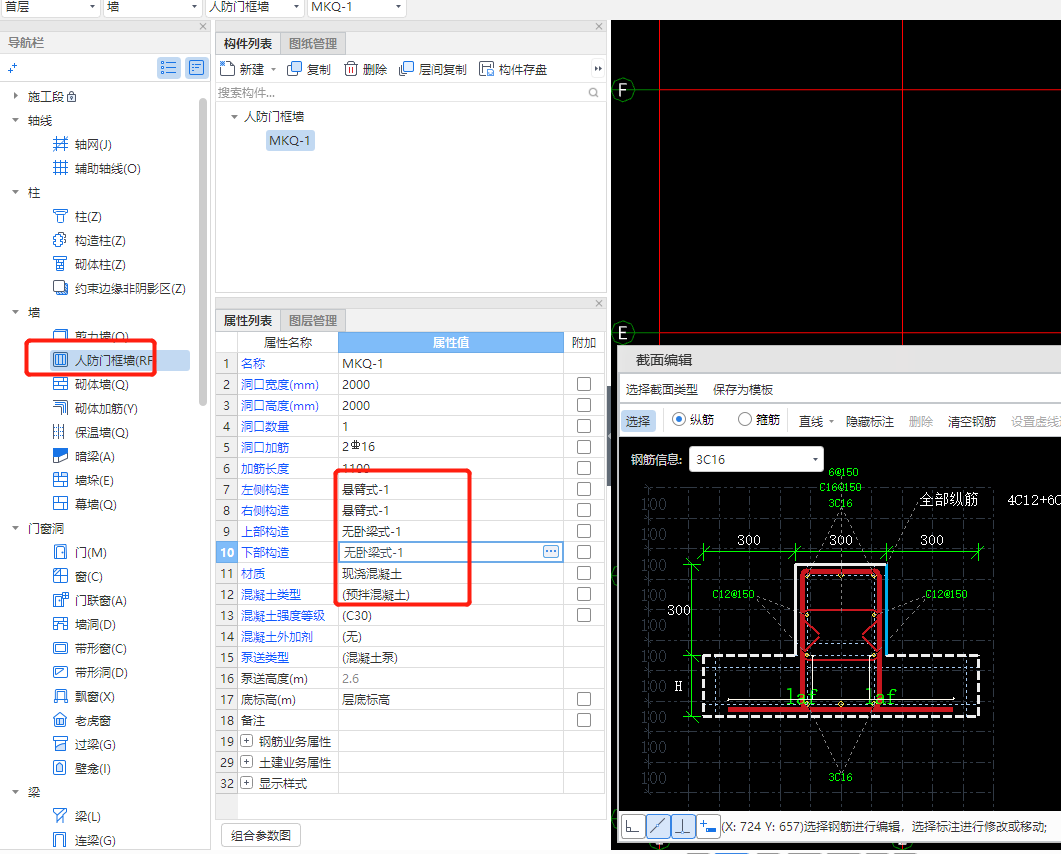Click the add plus icon in navigation bar

click(x=12, y=68)
